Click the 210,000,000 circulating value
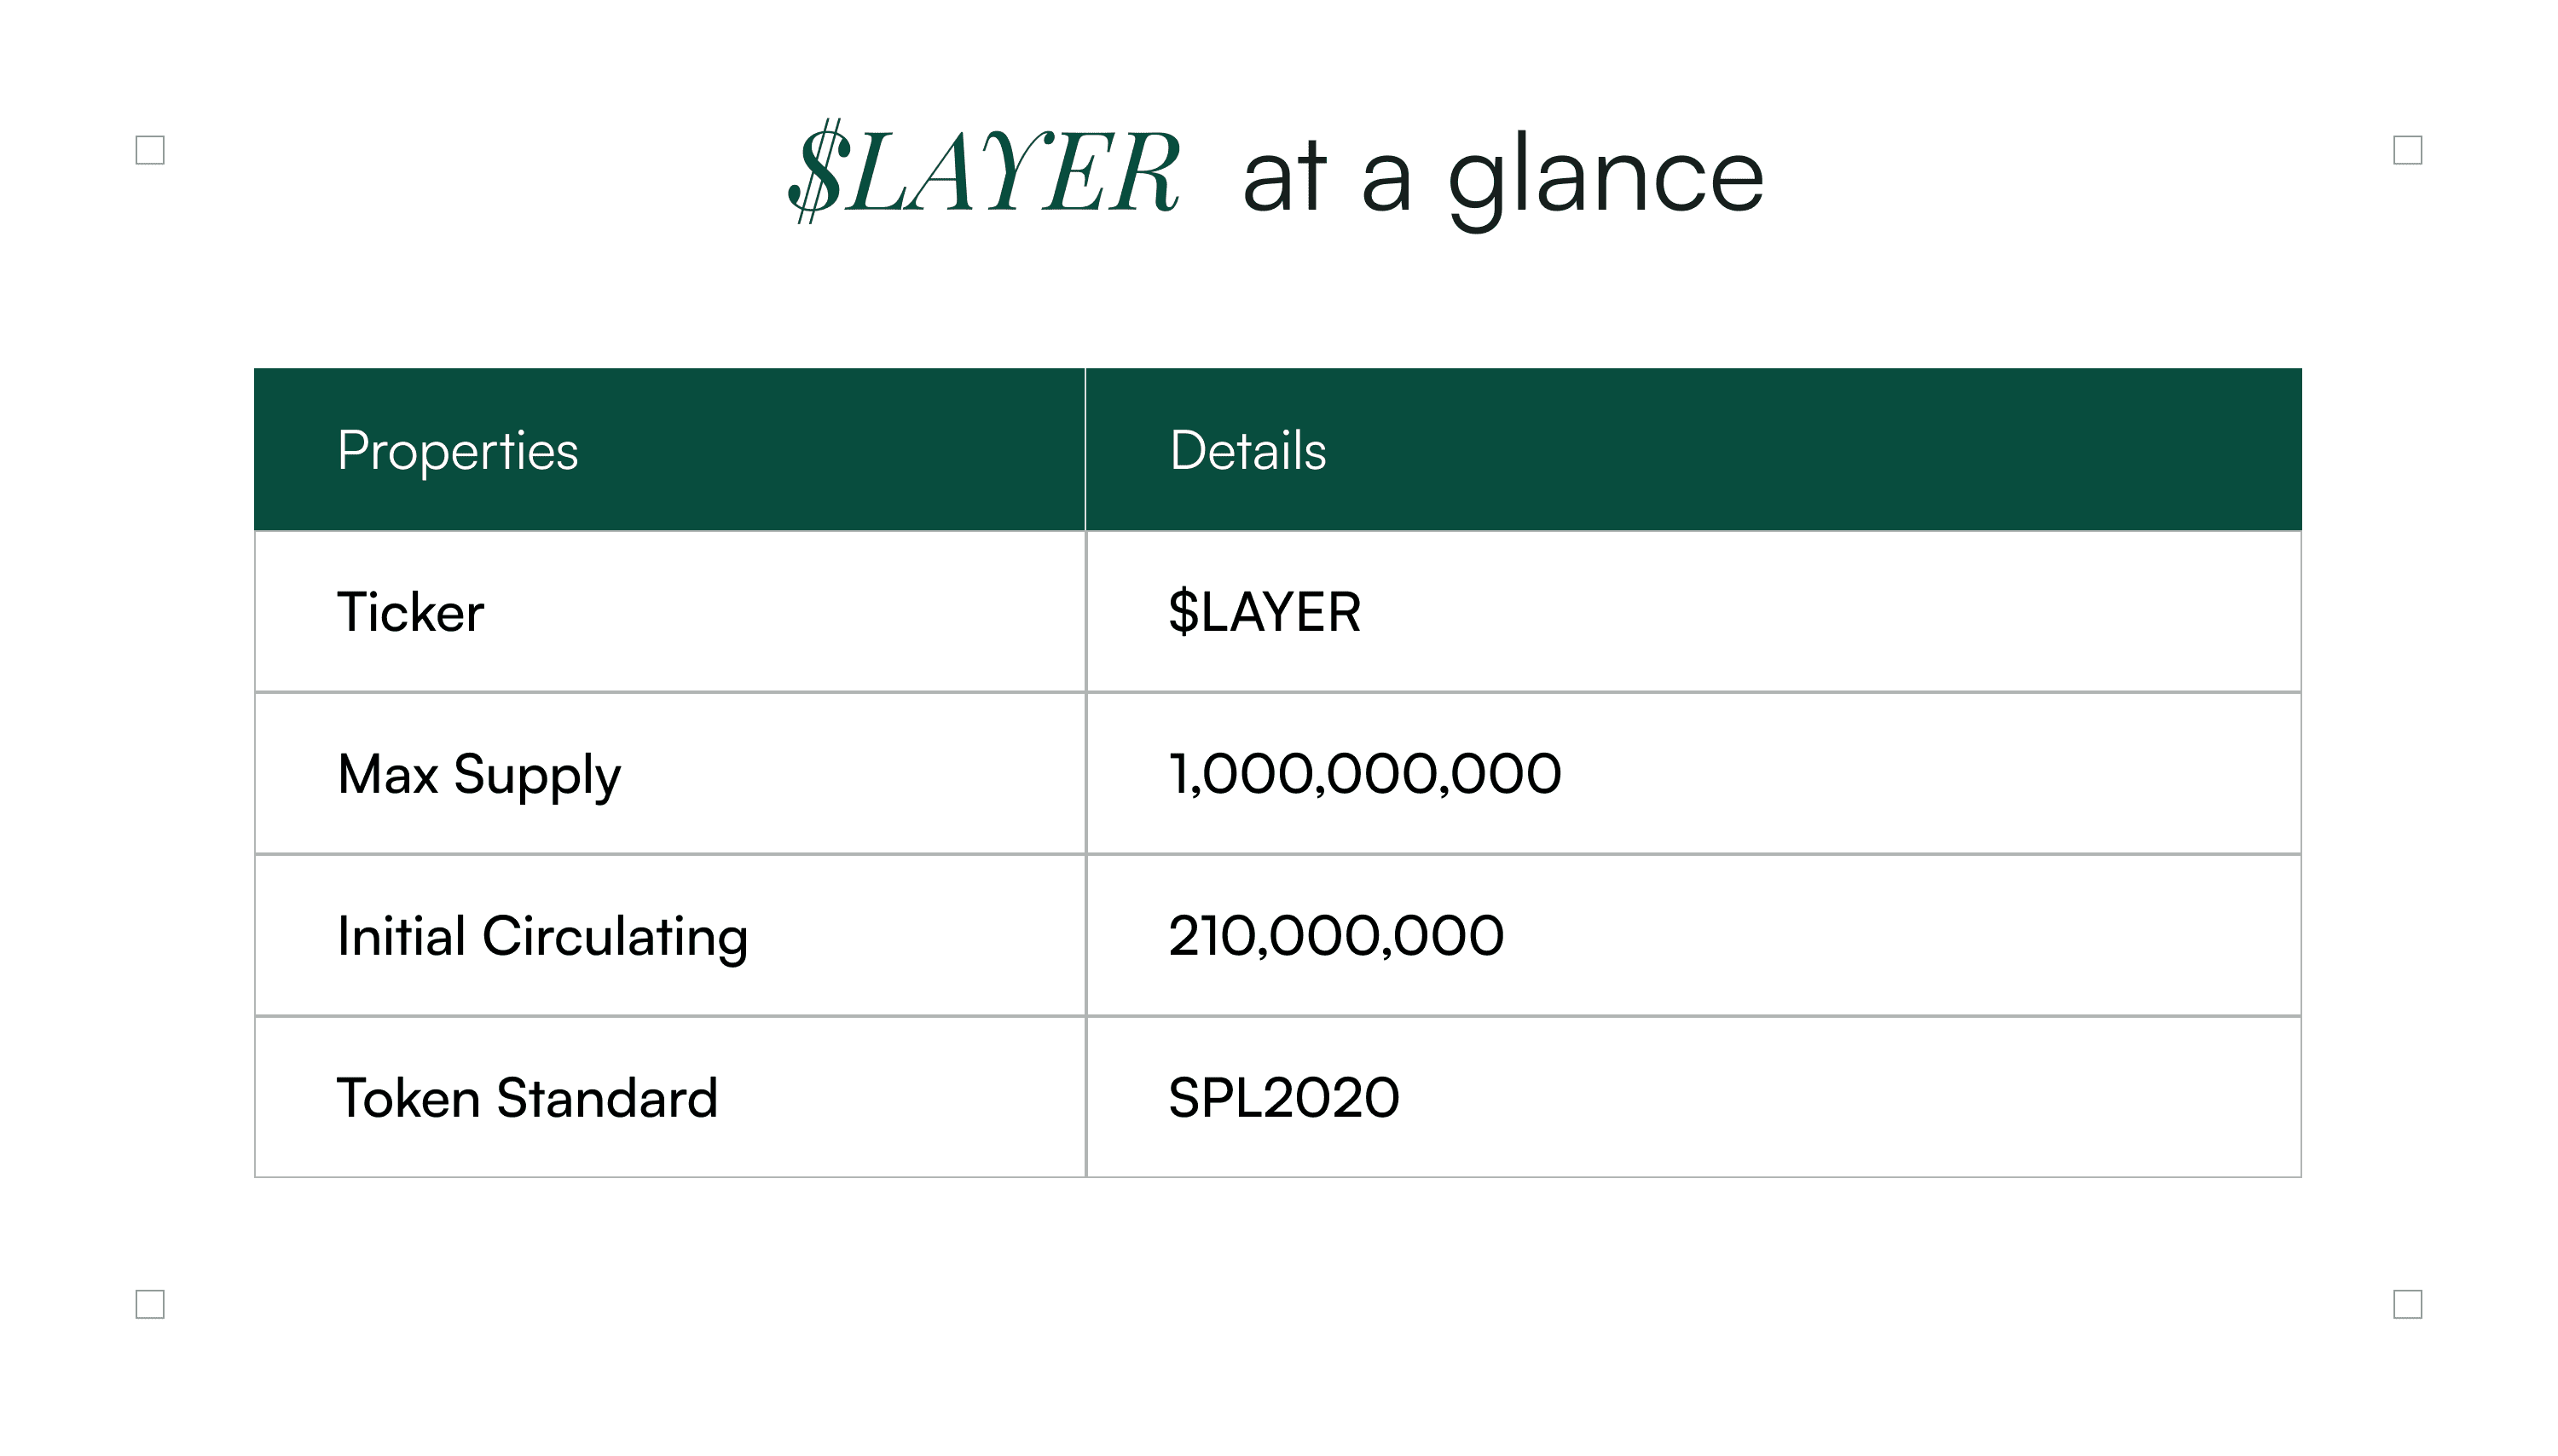 click(1336, 936)
